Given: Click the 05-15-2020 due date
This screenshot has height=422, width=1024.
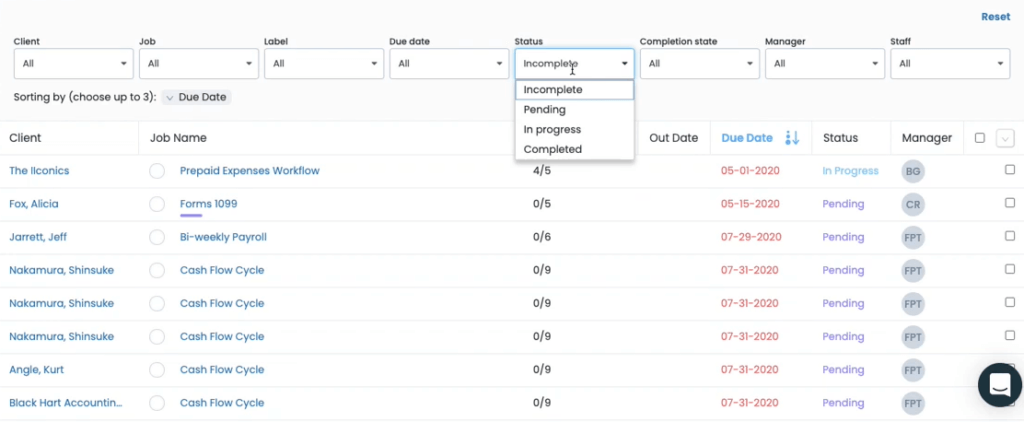Looking at the screenshot, I should pos(750,204).
